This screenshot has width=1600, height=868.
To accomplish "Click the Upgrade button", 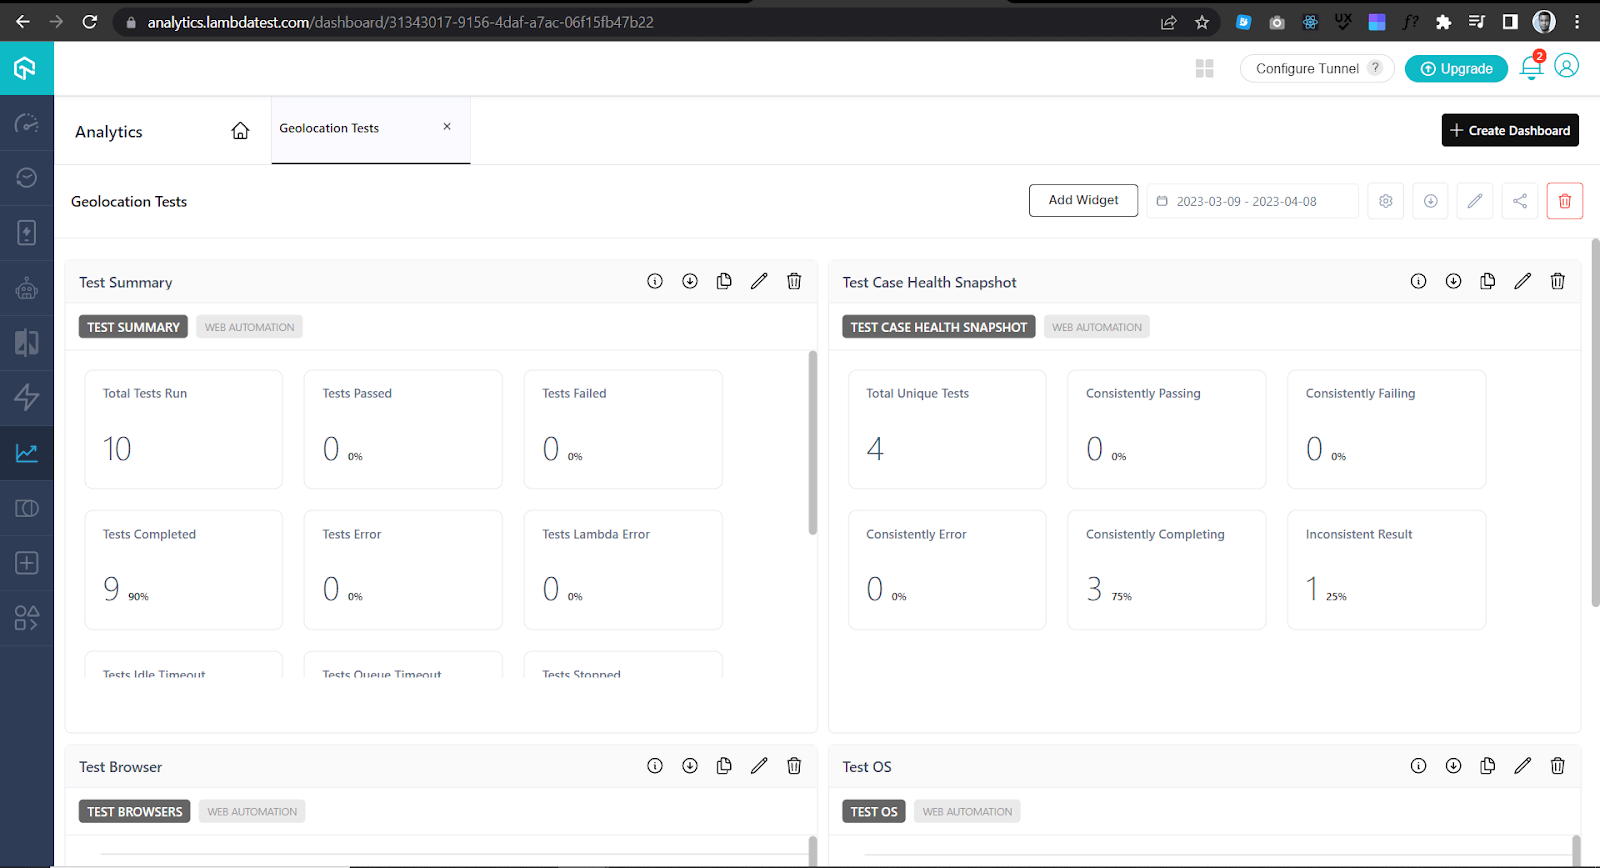I will (x=1456, y=68).
